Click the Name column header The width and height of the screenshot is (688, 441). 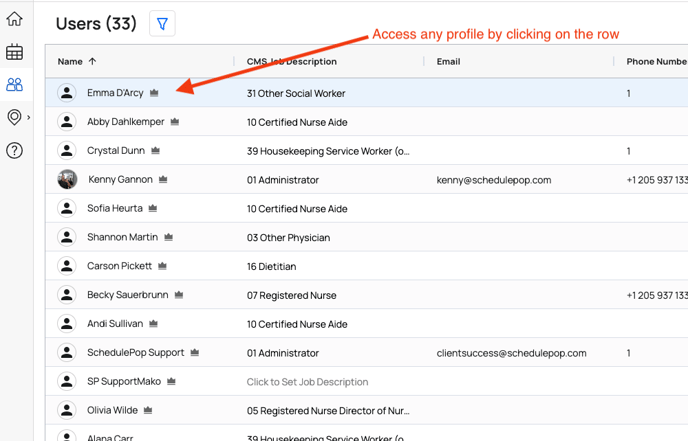click(70, 61)
